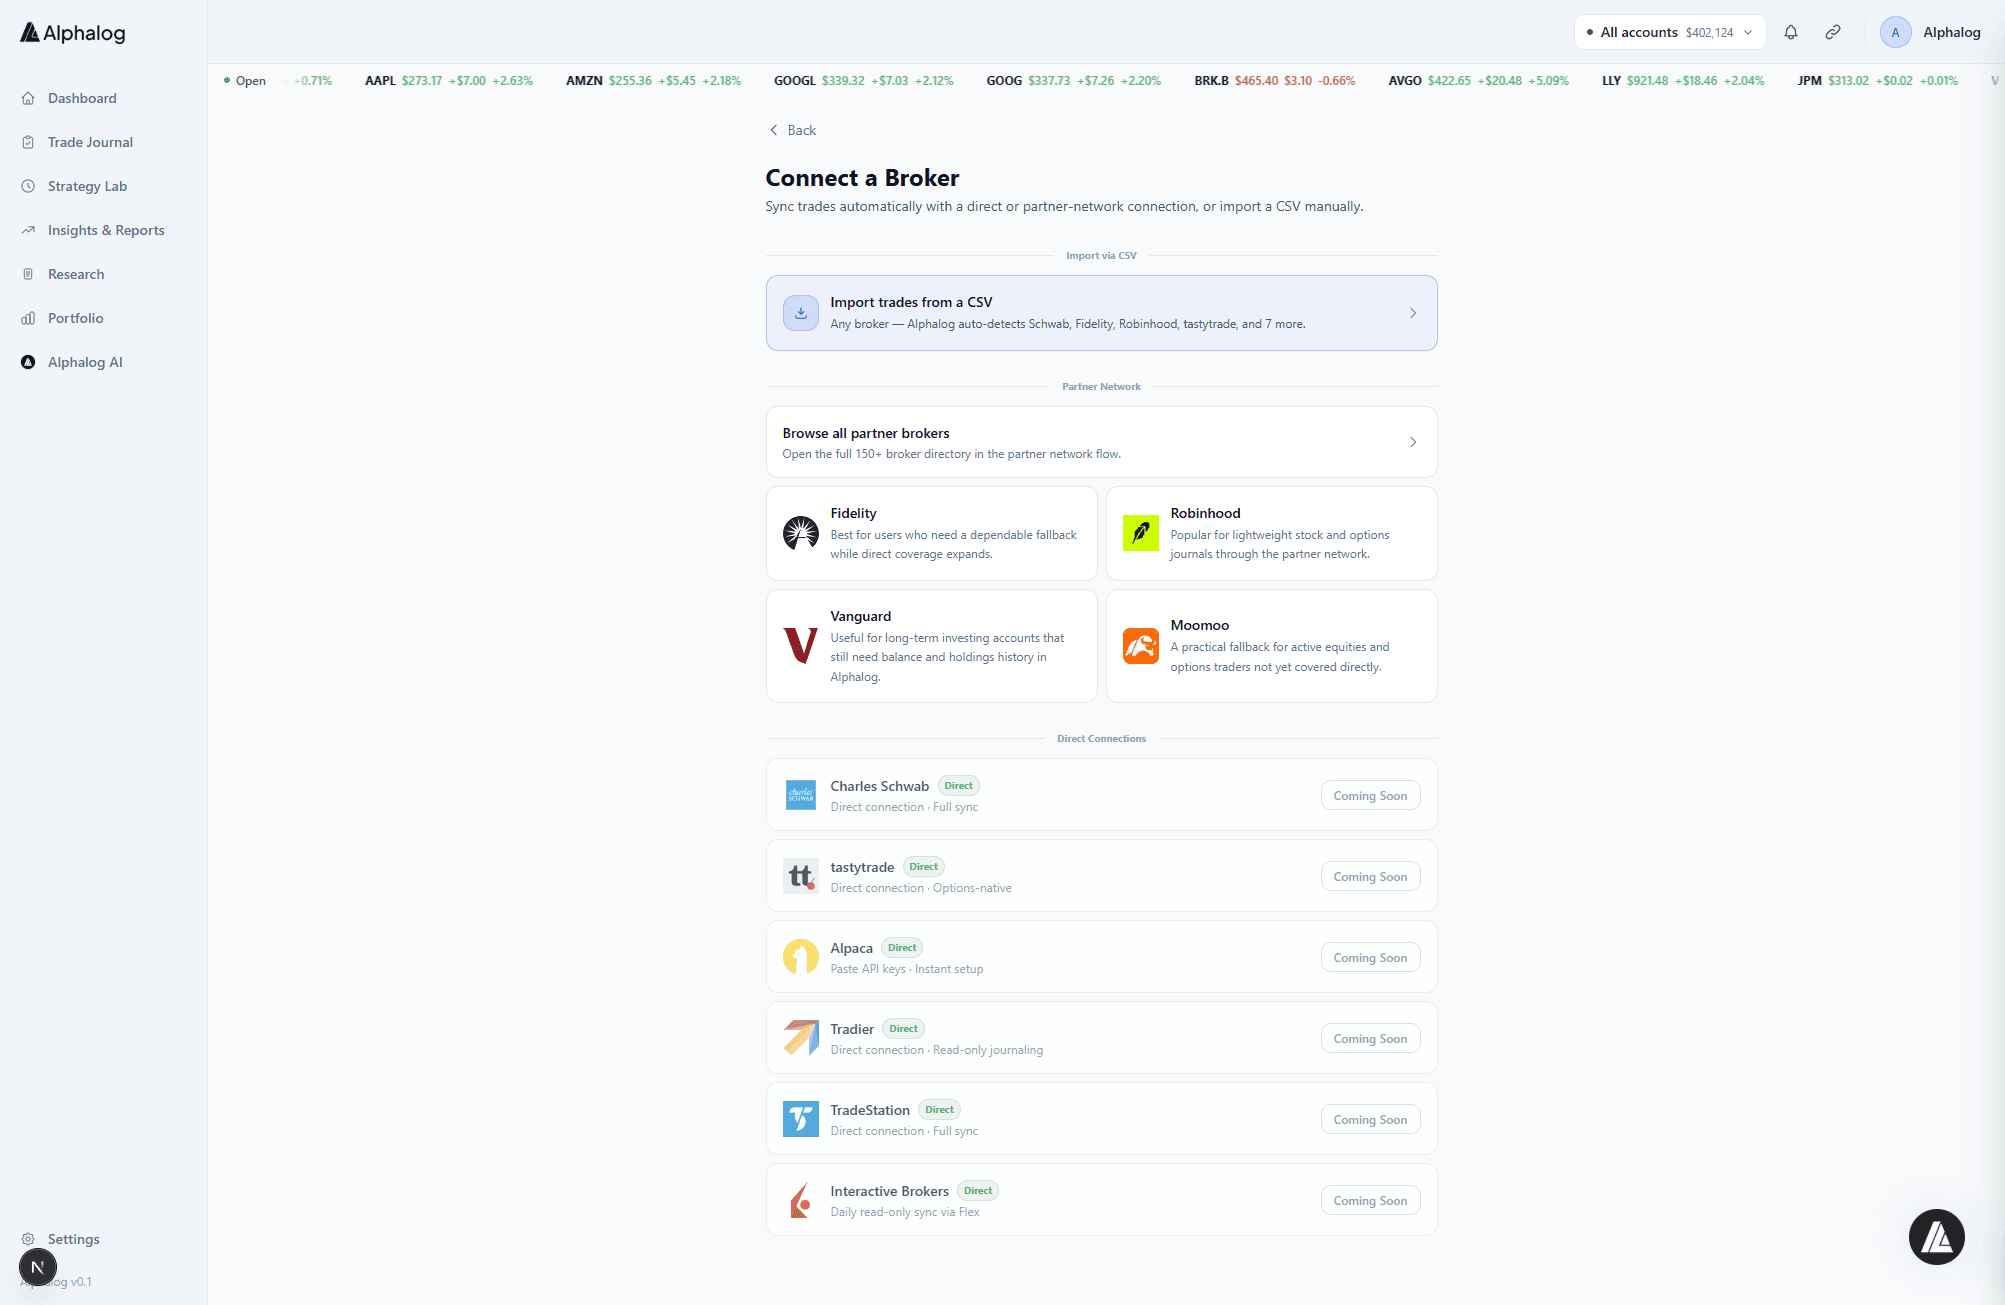Click the Alpaca yellow logo
This screenshot has width=2005, height=1305.
[x=801, y=957]
